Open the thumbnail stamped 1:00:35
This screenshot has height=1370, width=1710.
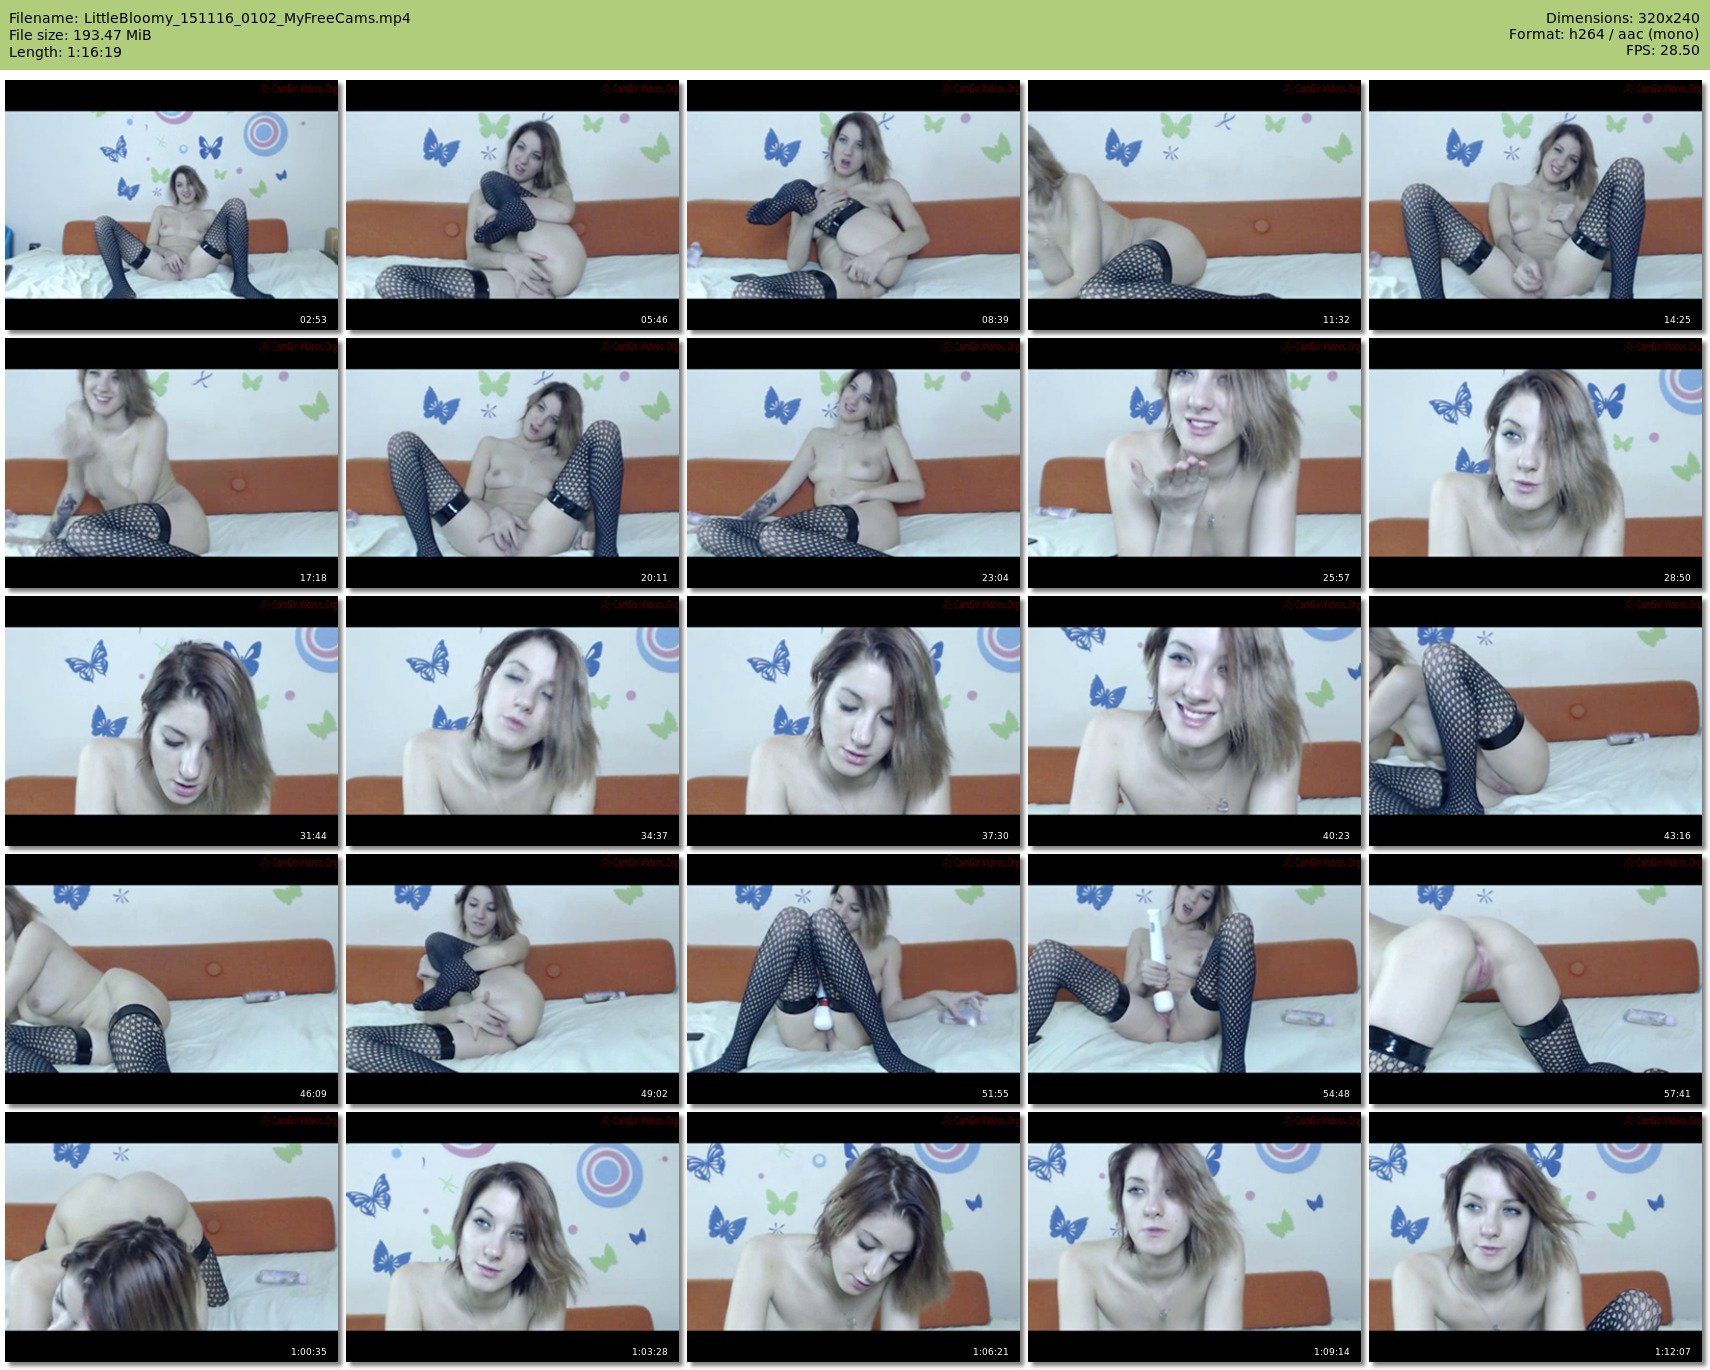click(x=172, y=1237)
